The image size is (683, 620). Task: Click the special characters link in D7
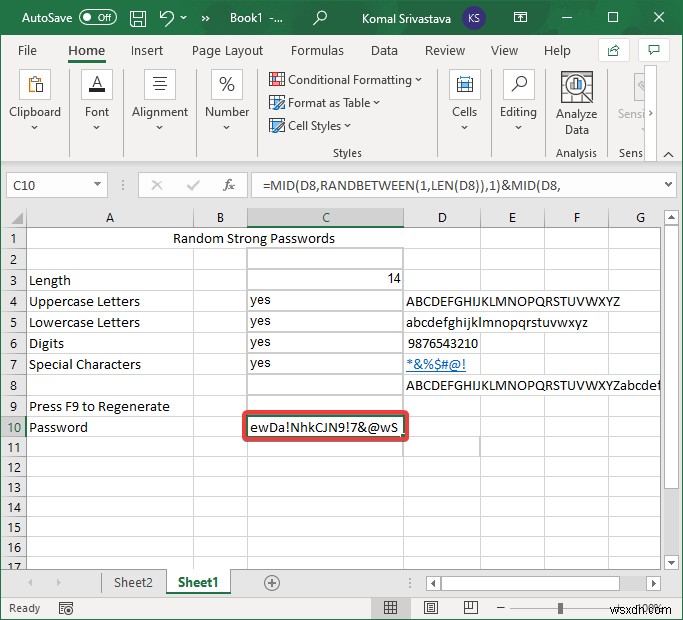pyautogui.click(x=435, y=364)
